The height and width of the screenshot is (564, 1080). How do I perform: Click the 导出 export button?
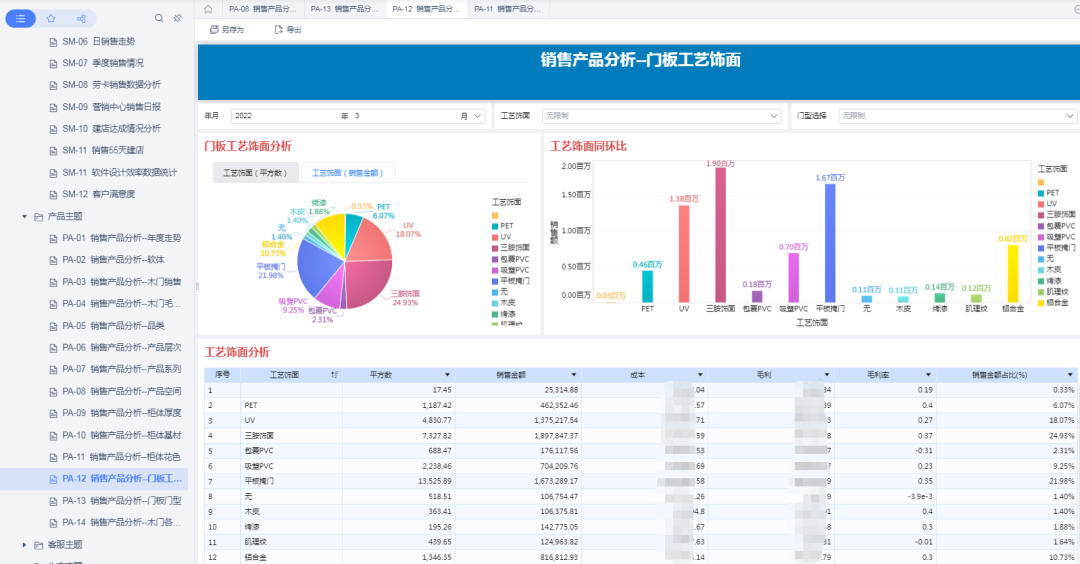[287, 30]
